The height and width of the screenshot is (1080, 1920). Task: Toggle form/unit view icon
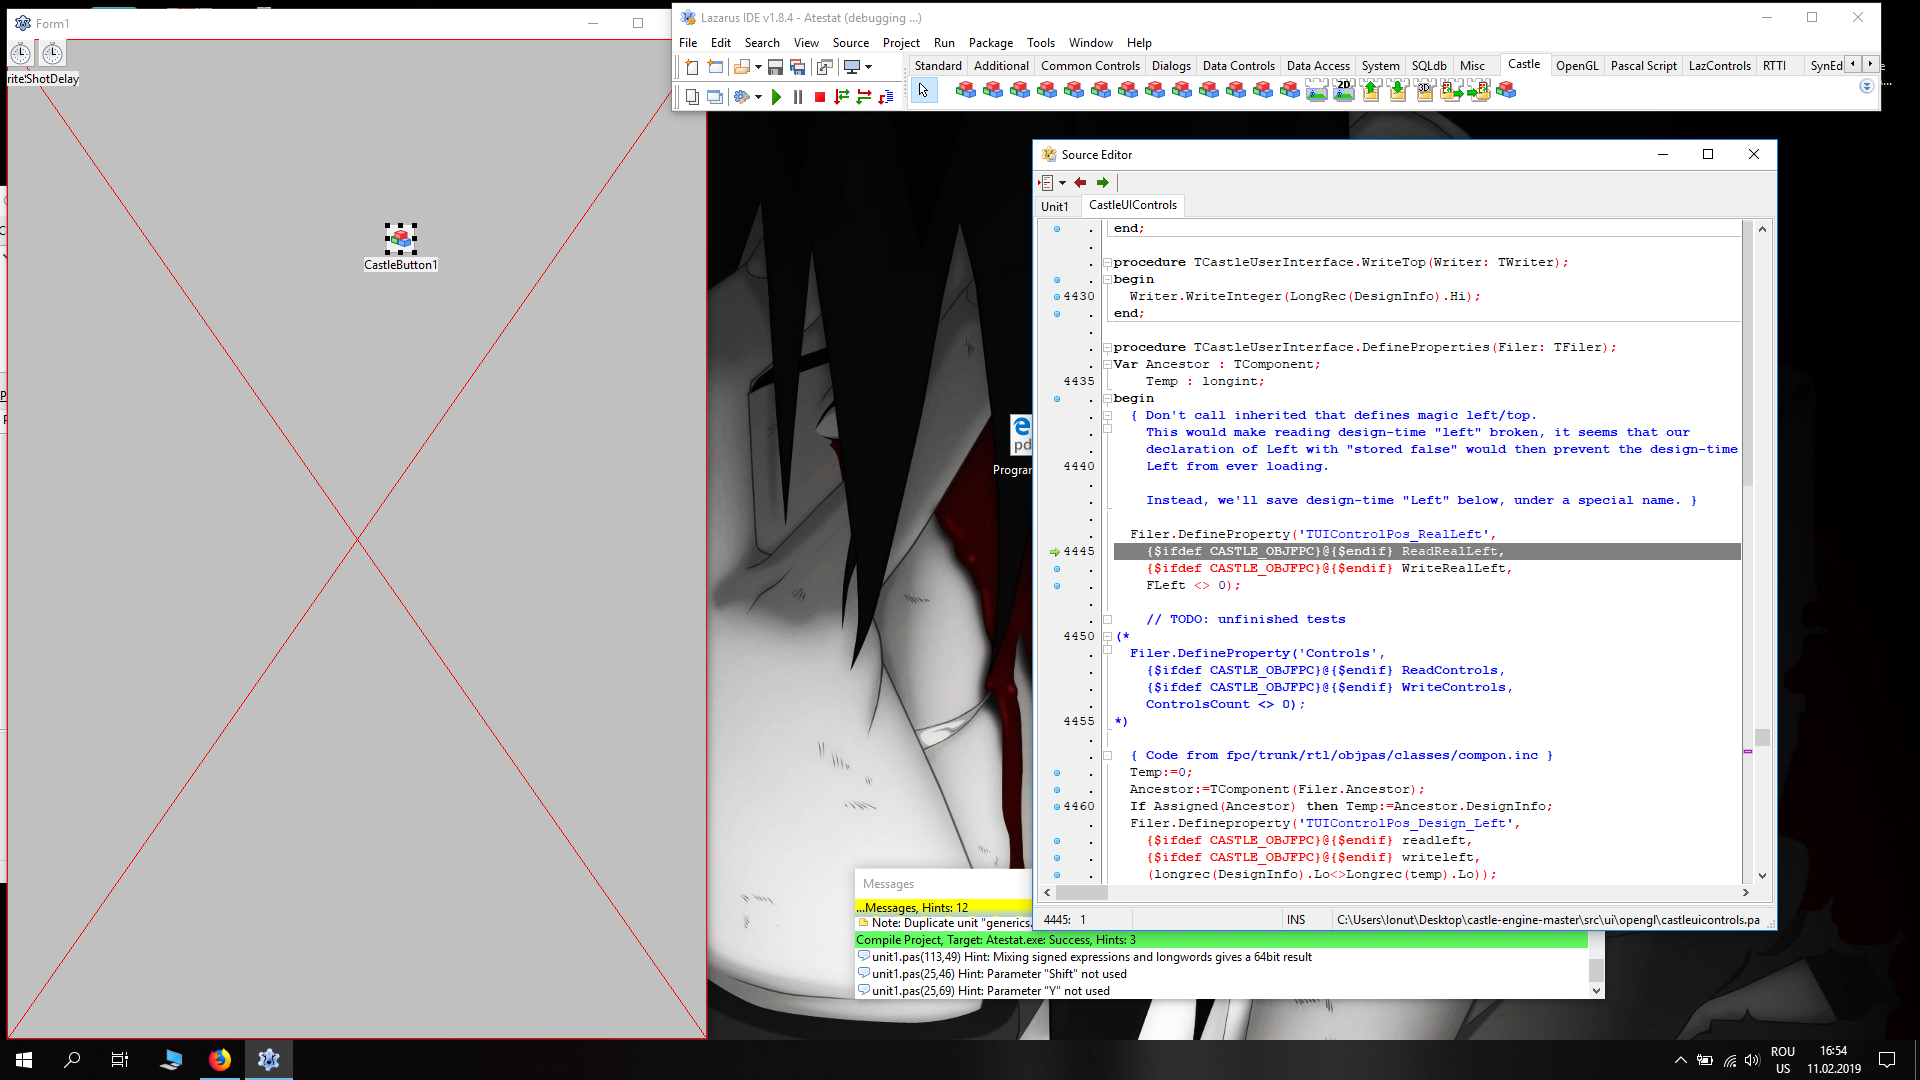[824, 67]
